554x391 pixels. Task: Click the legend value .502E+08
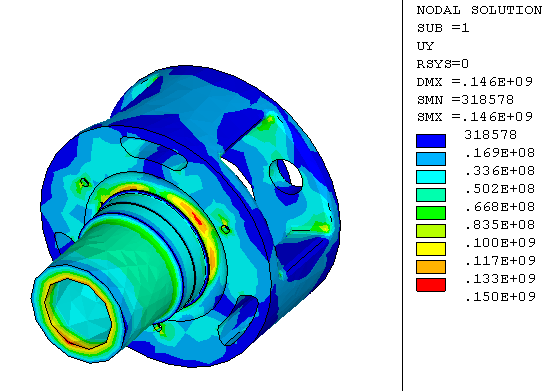pos(500,189)
